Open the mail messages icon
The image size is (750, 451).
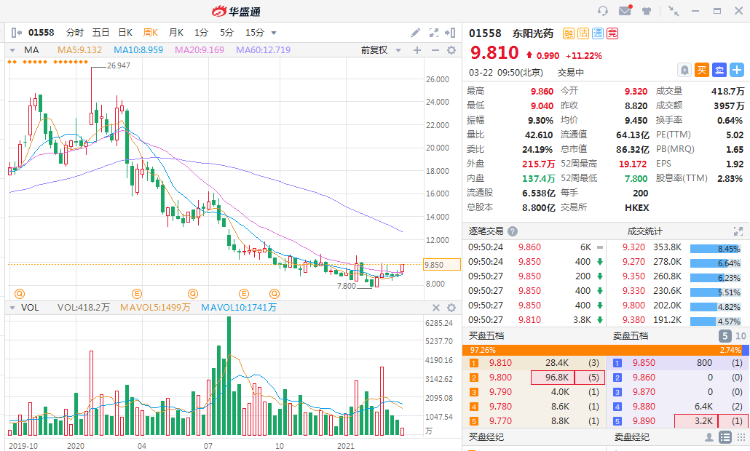625,10
